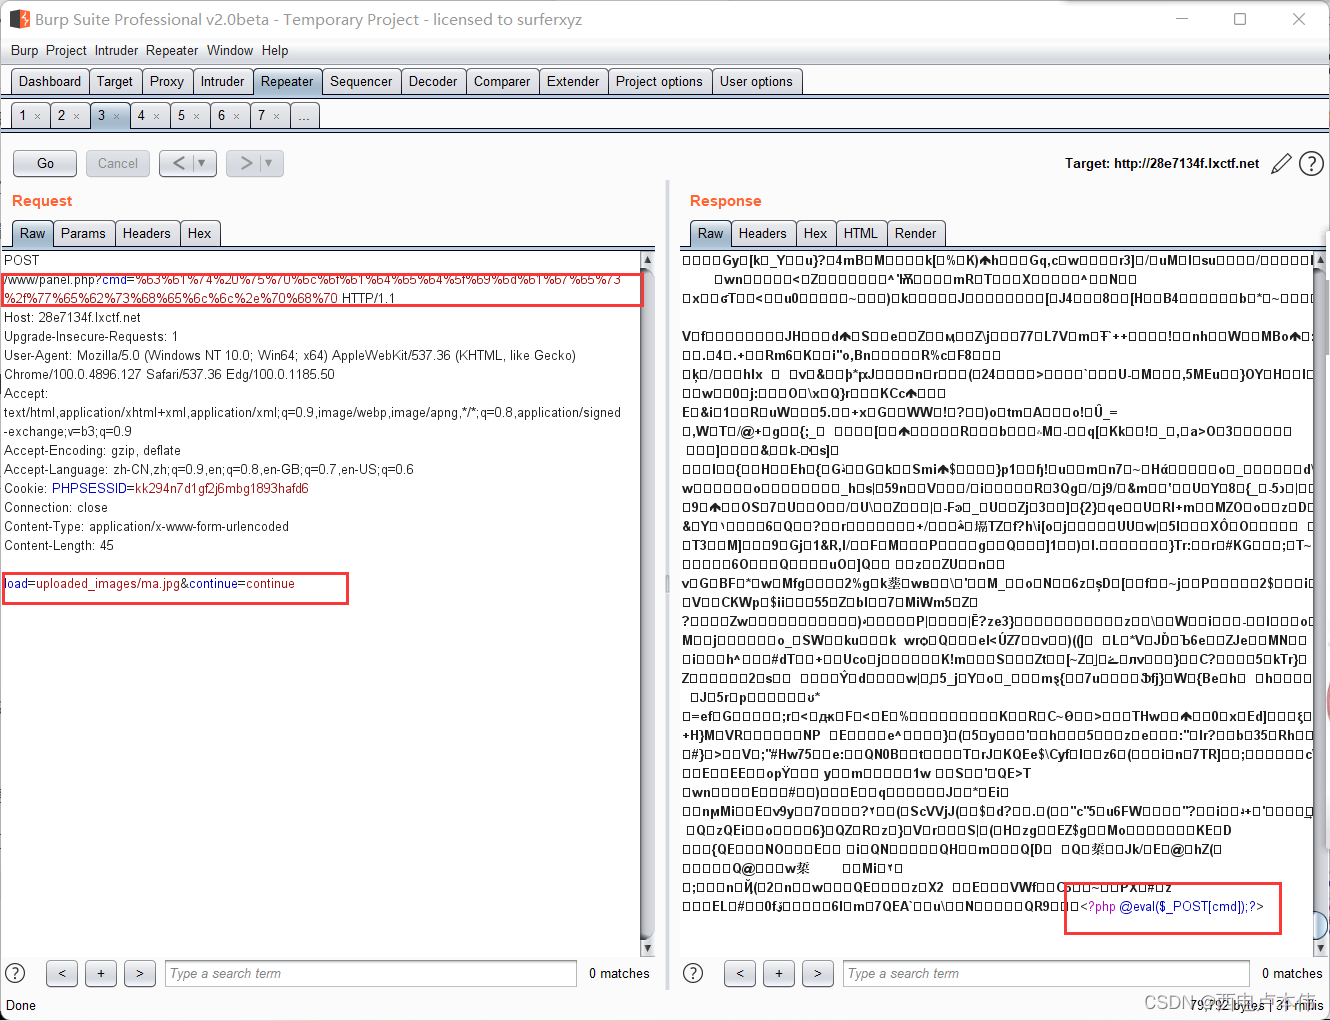Click the Burp Suite logo icon in title bar
The height and width of the screenshot is (1021, 1330).
[20, 19]
